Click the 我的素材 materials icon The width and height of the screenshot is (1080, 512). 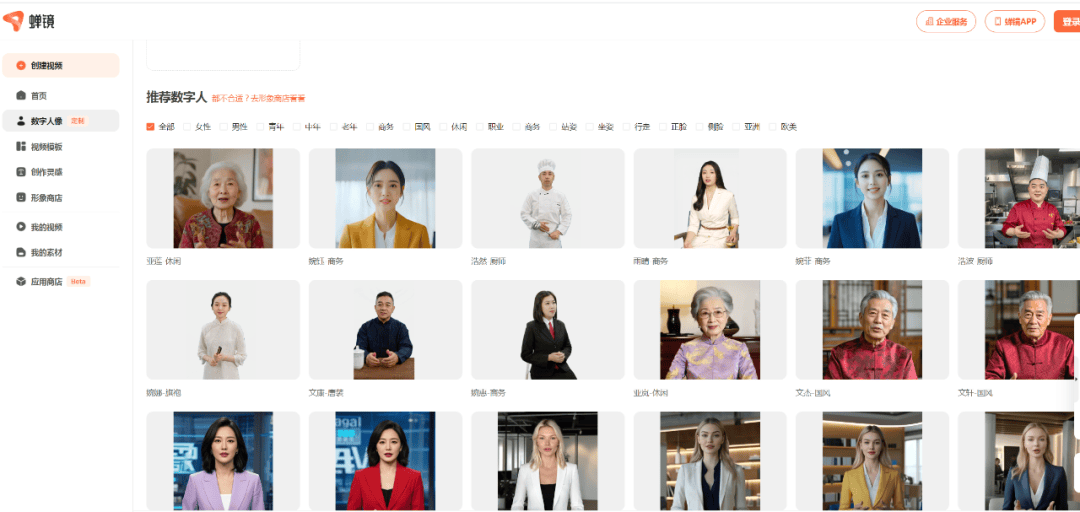[21, 252]
